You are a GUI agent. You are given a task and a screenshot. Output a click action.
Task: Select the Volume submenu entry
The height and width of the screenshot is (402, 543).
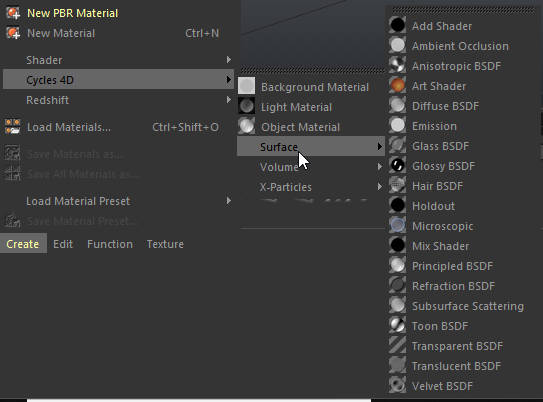tap(311, 167)
